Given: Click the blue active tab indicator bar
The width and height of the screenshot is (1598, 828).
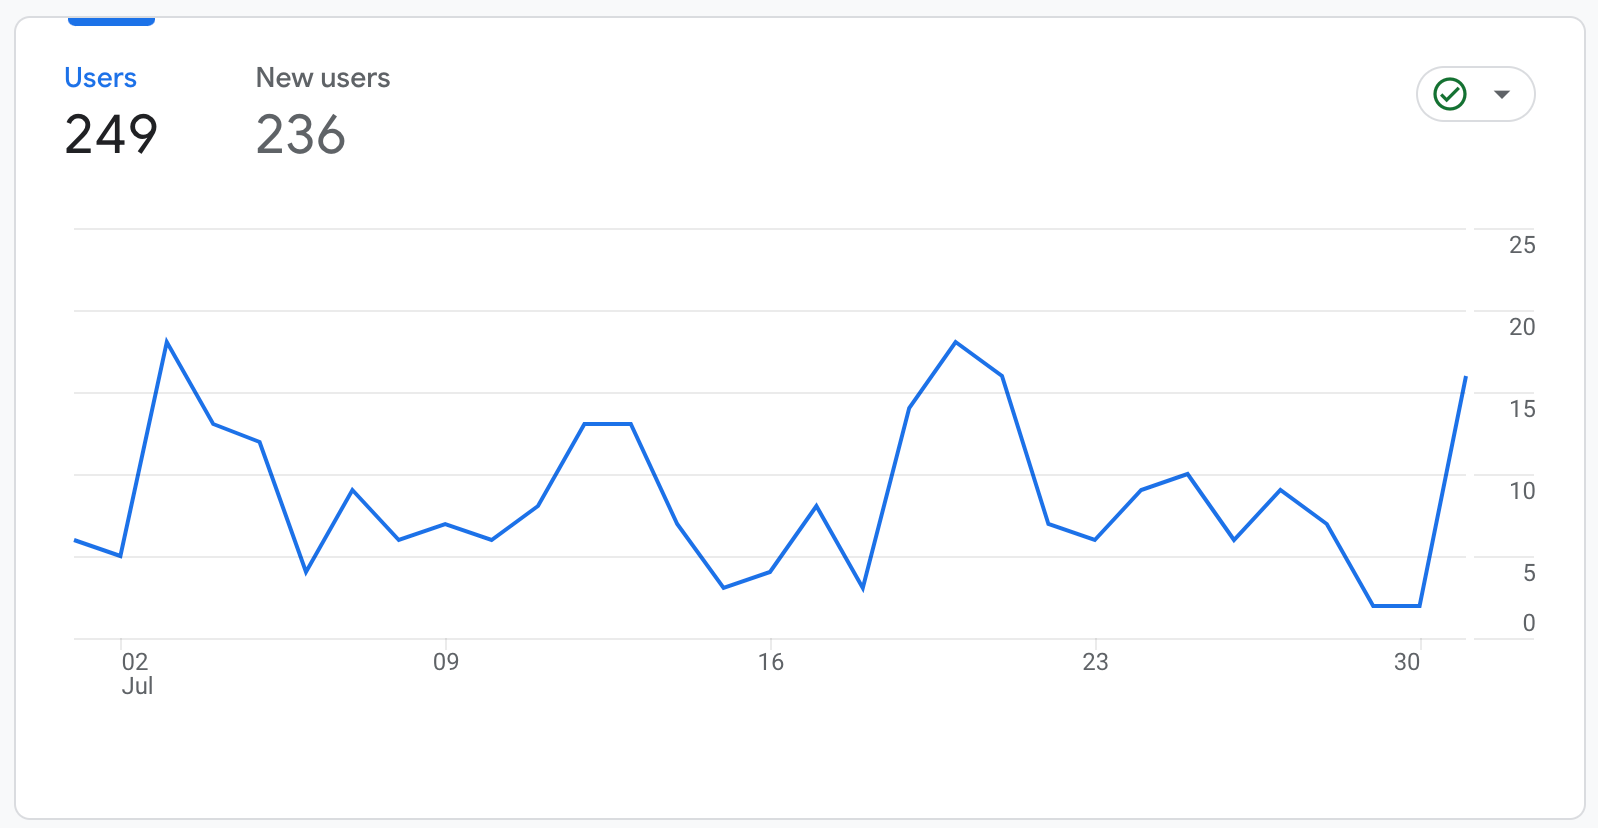Looking at the screenshot, I should coord(111,21).
